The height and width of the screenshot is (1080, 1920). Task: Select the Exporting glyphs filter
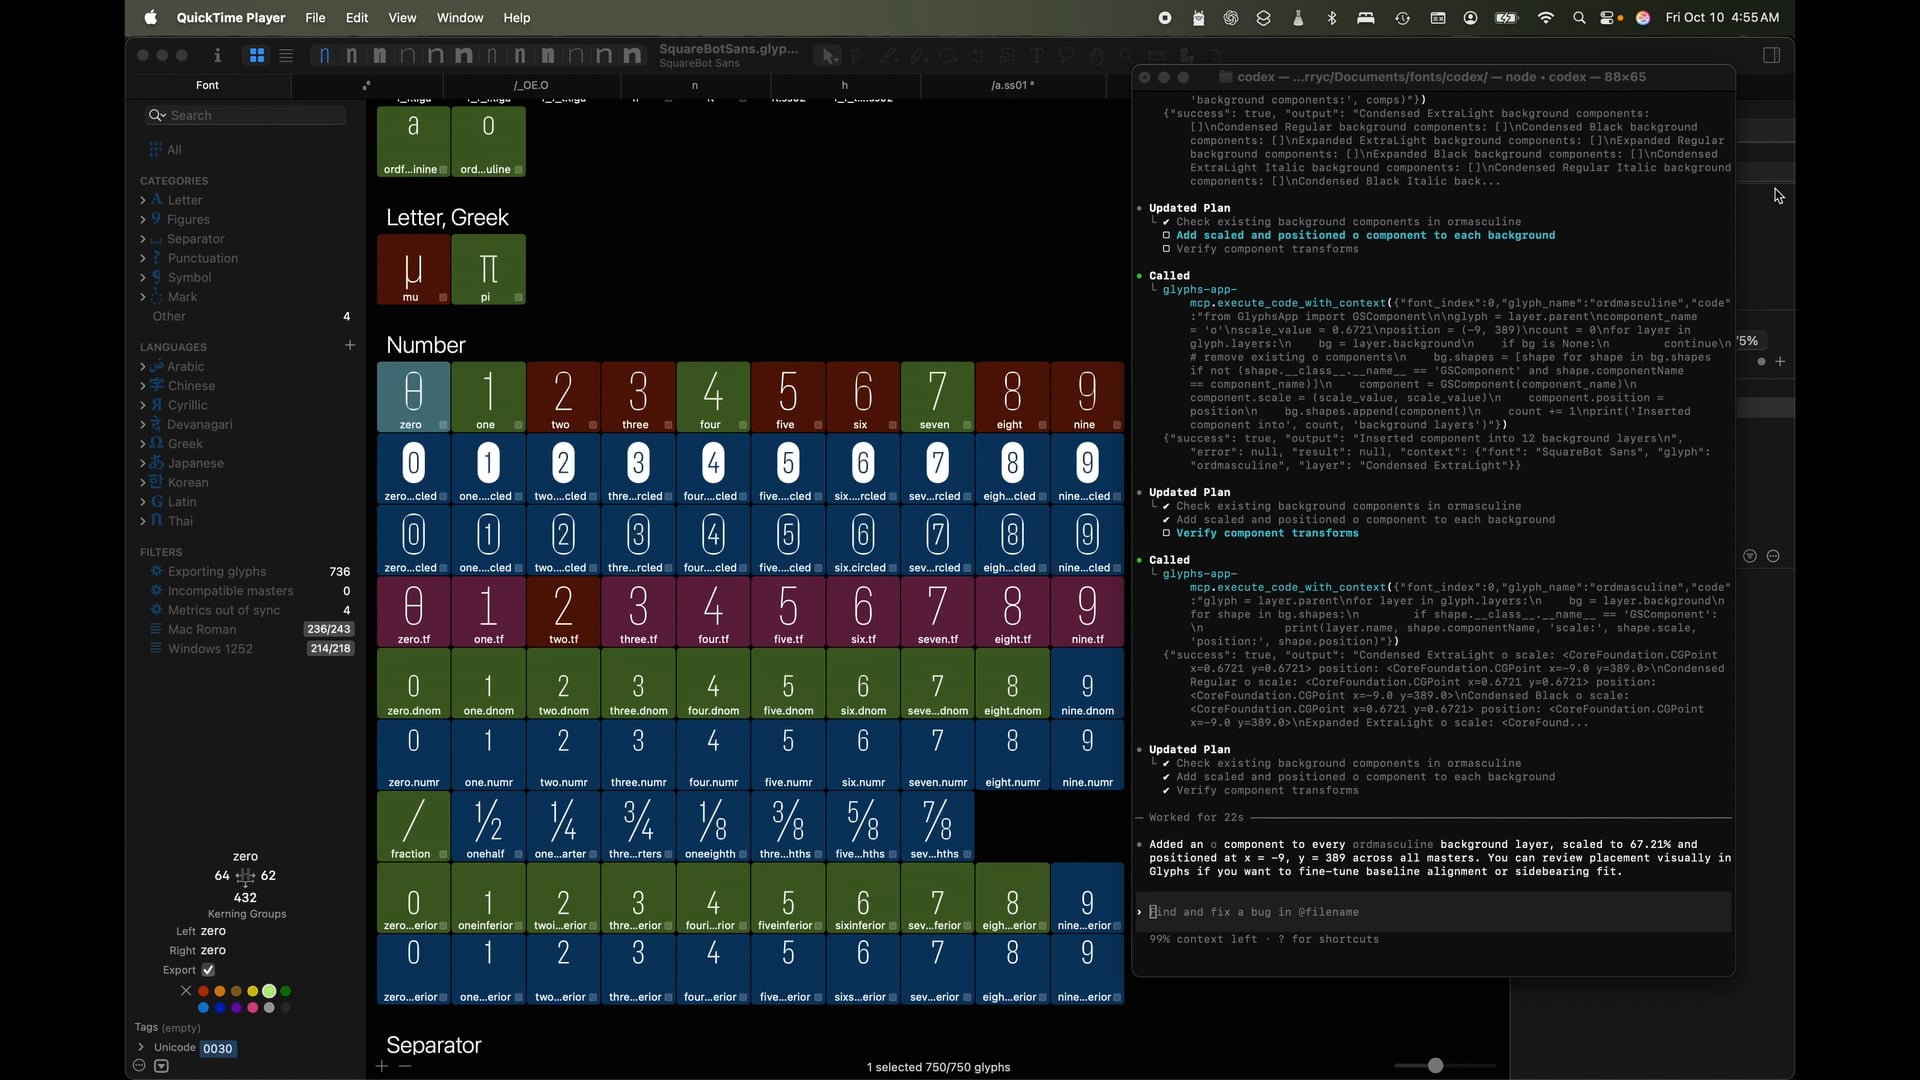[217, 572]
